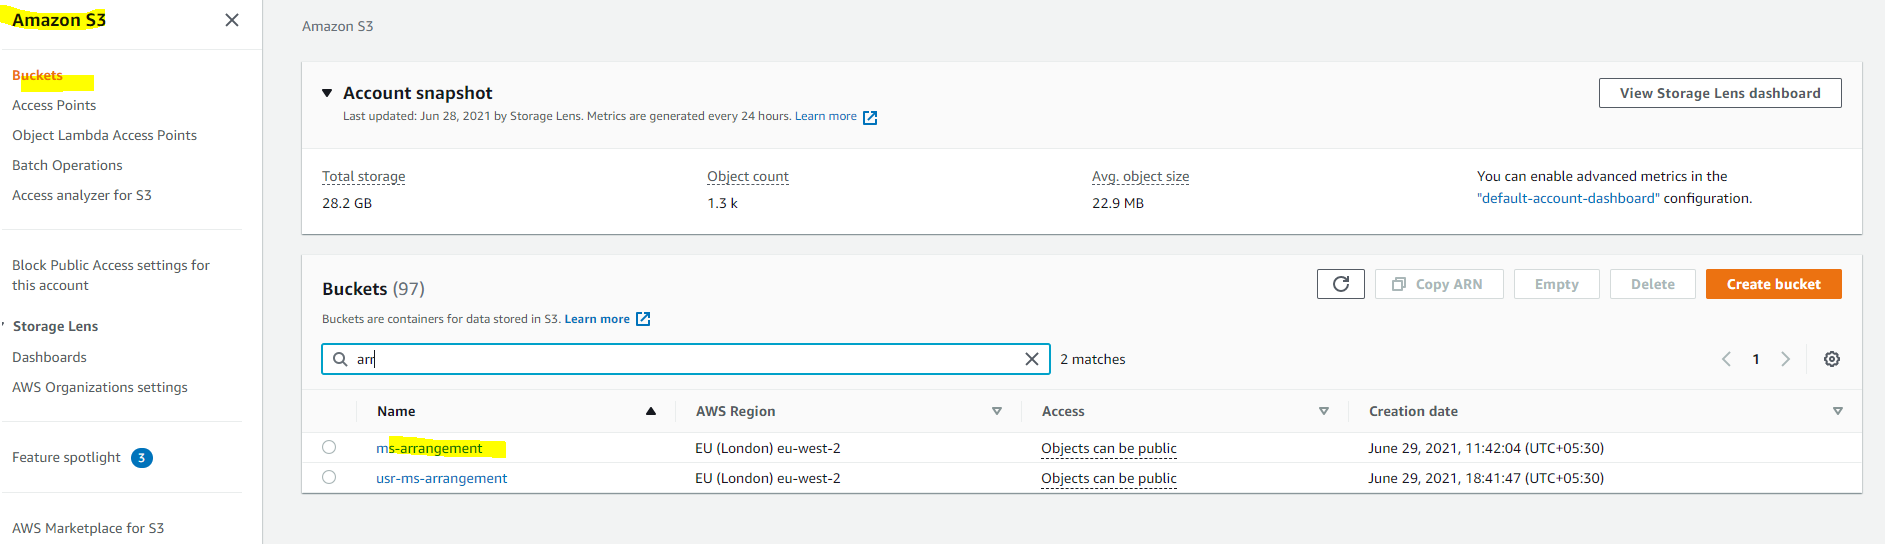This screenshot has width=1885, height=544.
Task: Select the ms-arrangement bucket radio button
Action: [329, 447]
